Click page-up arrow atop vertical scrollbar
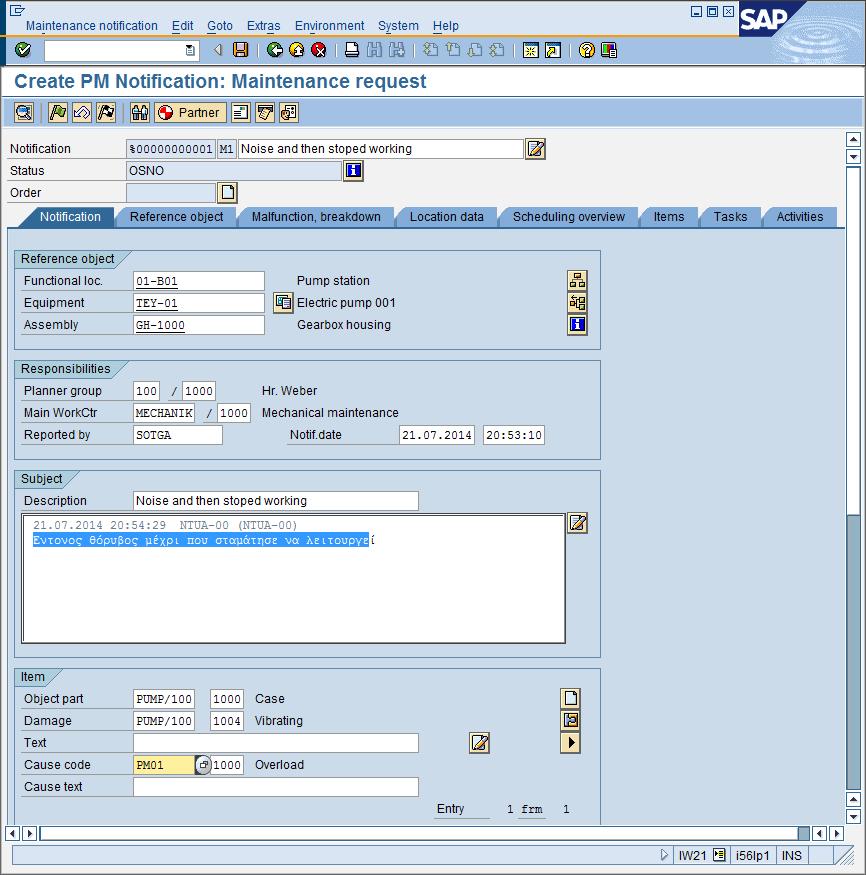The width and height of the screenshot is (866, 875). [x=853, y=139]
